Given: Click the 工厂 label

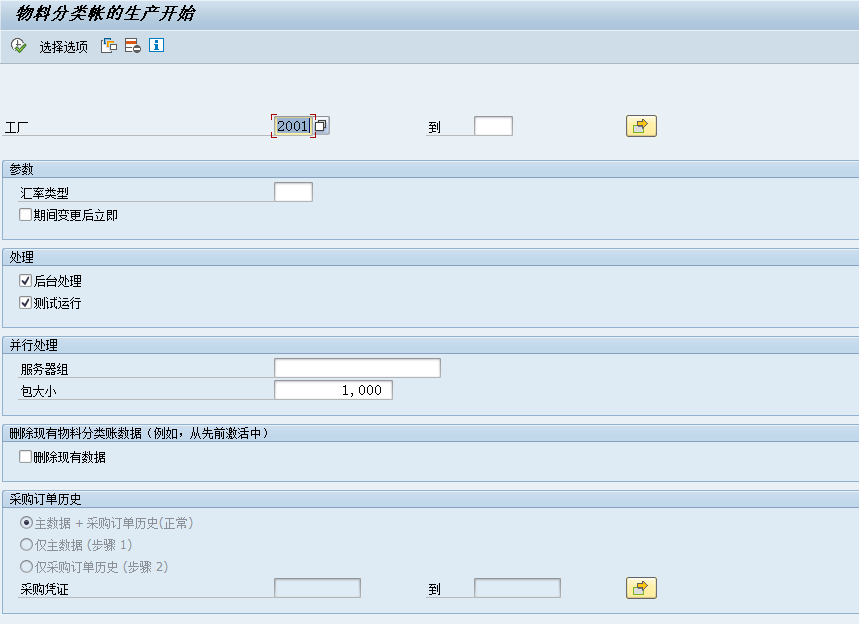Looking at the screenshot, I should 16,128.
